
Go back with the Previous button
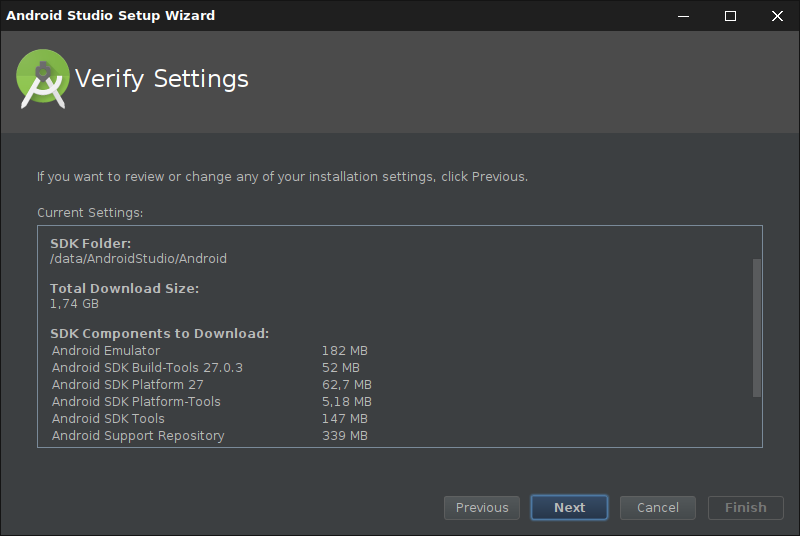pyautogui.click(x=482, y=508)
